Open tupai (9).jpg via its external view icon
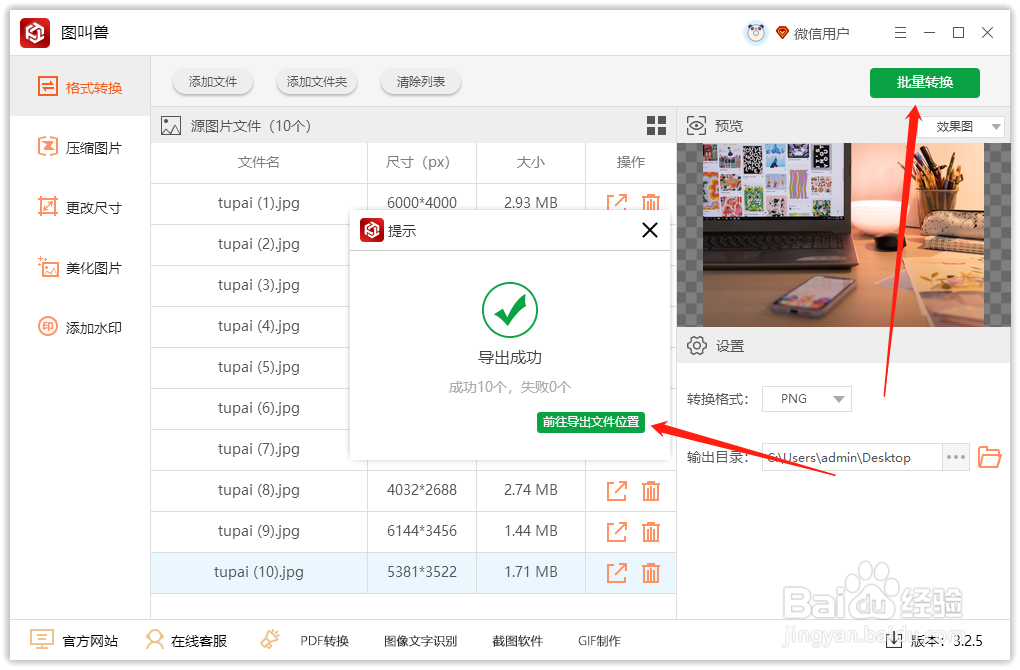 pos(616,531)
